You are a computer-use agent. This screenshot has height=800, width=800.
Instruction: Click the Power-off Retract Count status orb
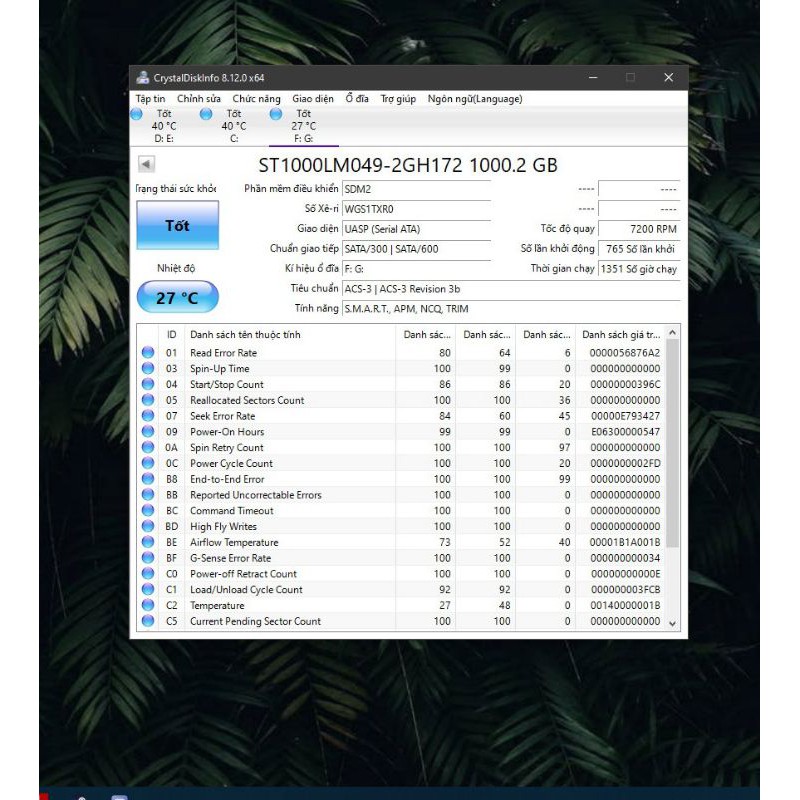[148, 574]
